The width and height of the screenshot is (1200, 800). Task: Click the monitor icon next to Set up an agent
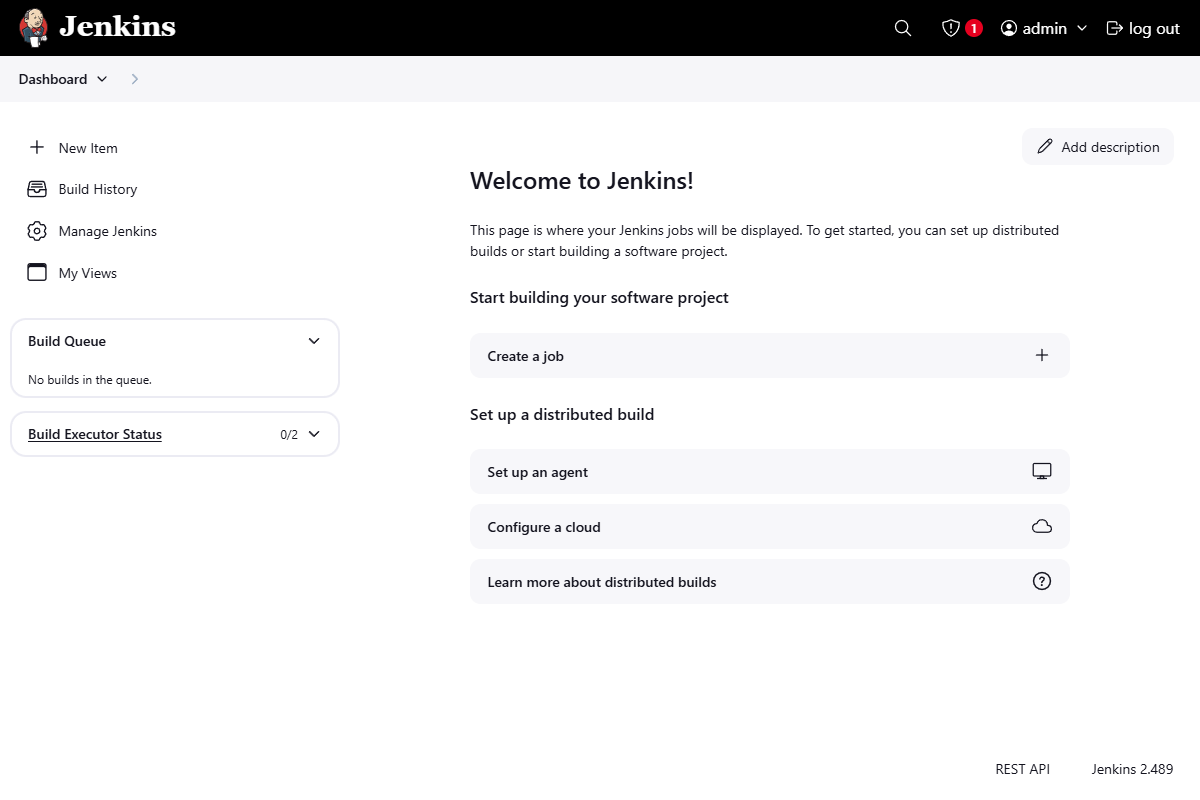(x=1042, y=470)
